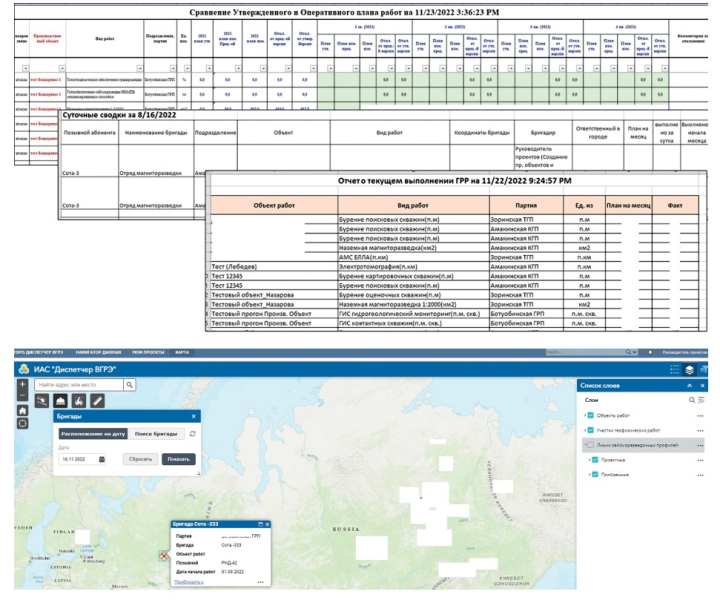720x600 pixels.
Task: Expand the Проектные sublayer
Action: (590, 460)
